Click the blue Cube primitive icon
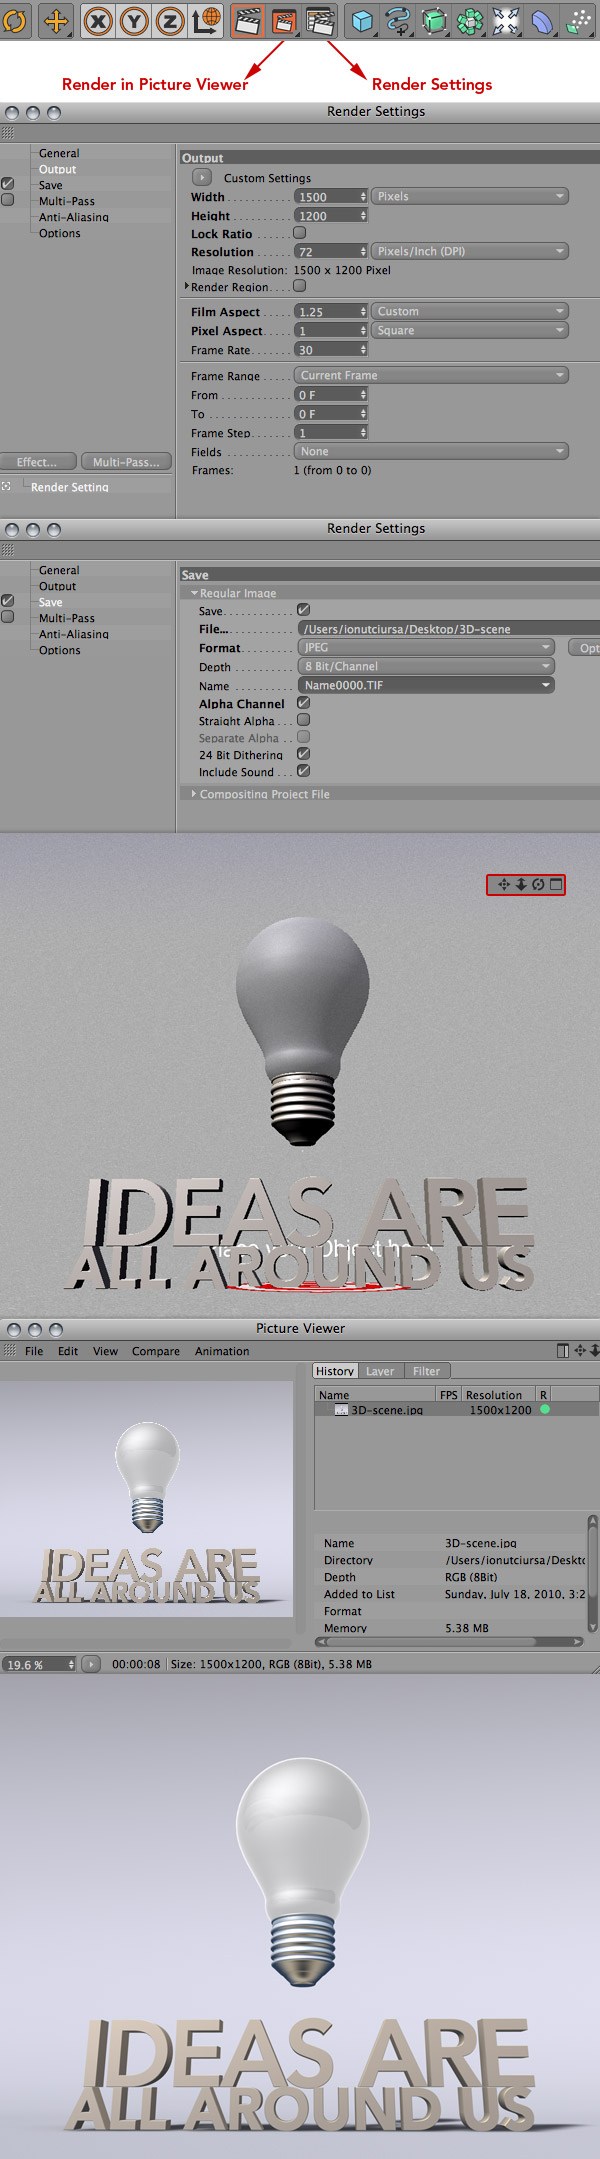Image resolution: width=600 pixels, height=2159 pixels. tap(363, 21)
